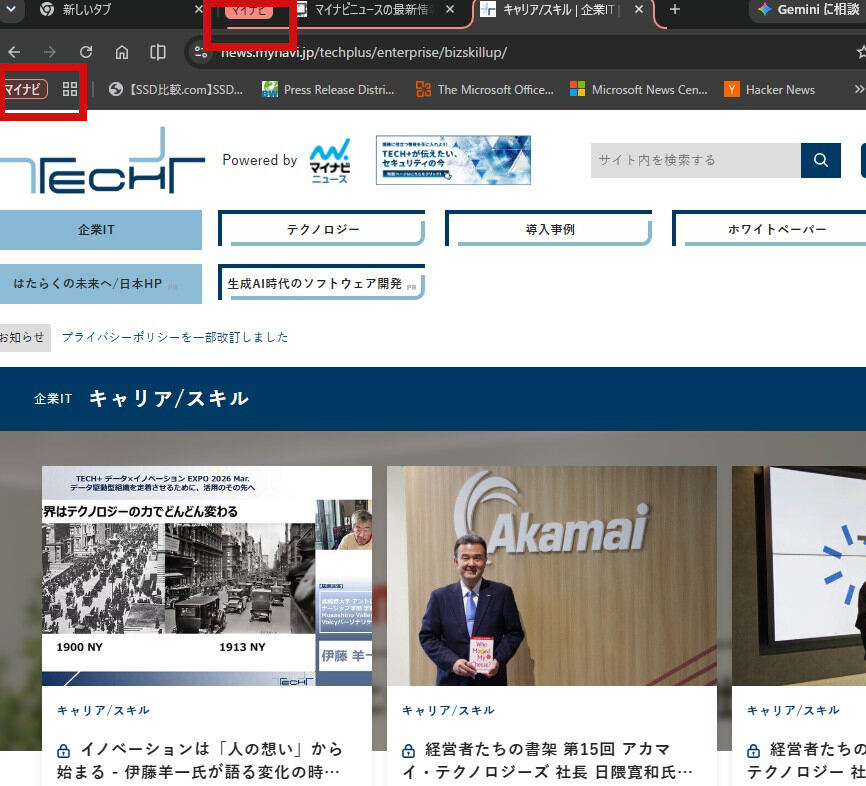This screenshot has width=866, height=786.
Task: Open the apps grid icon in bookmarks bar
Action: pos(70,89)
